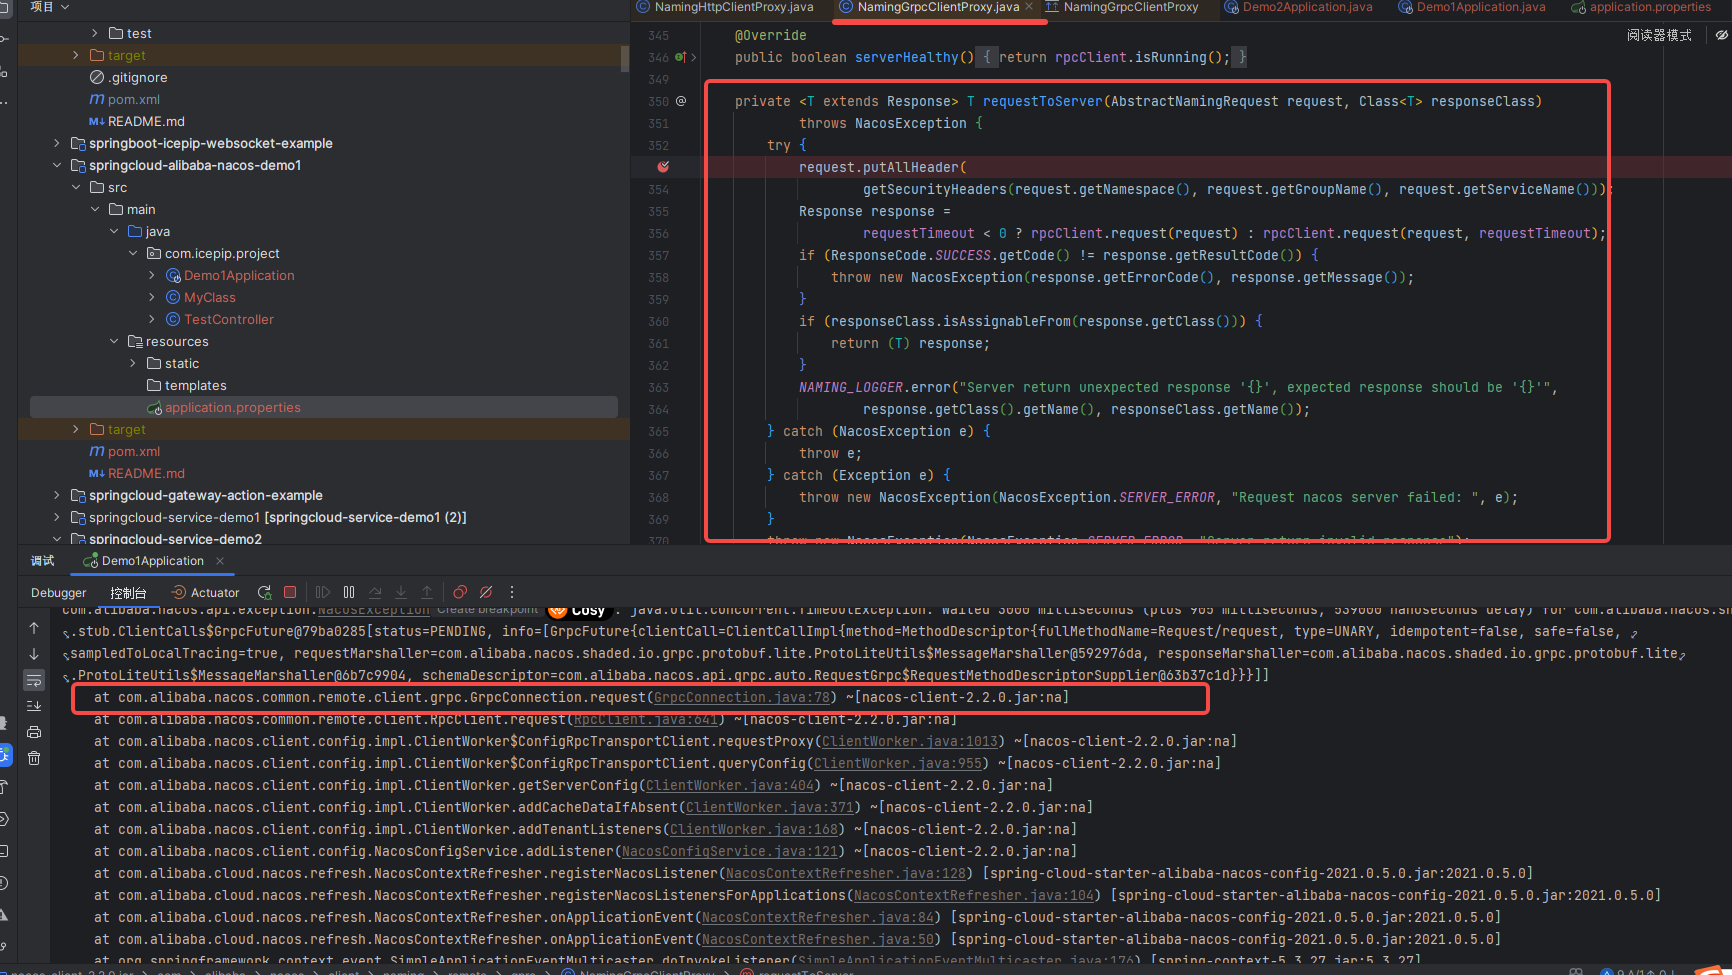Viewport: 1732px width, 975px height.
Task: Collapse the src folder
Action: coord(76,187)
